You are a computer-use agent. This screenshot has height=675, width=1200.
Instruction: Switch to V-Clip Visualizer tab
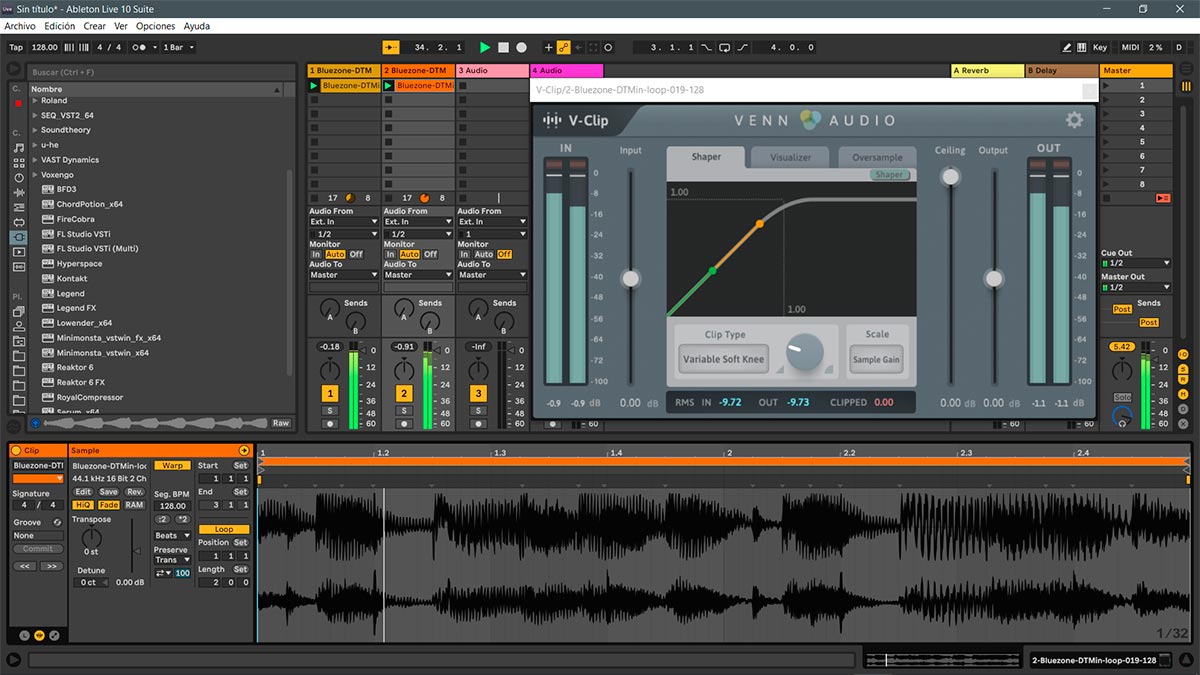point(790,157)
